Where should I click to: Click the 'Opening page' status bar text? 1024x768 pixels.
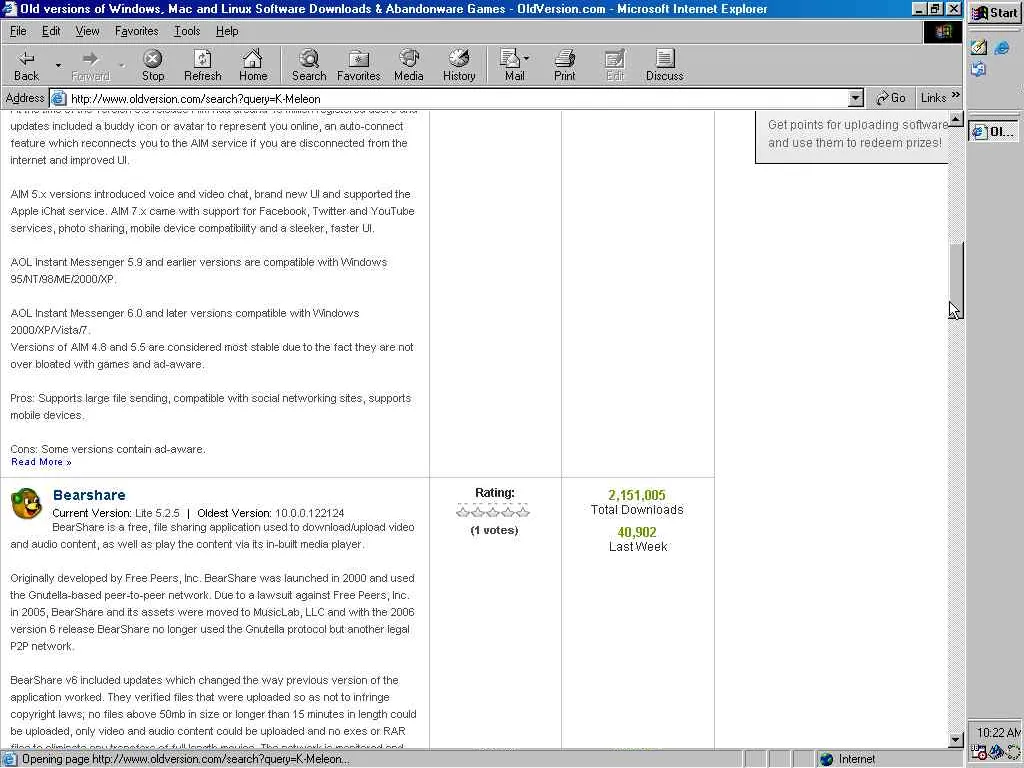[x=185, y=759]
